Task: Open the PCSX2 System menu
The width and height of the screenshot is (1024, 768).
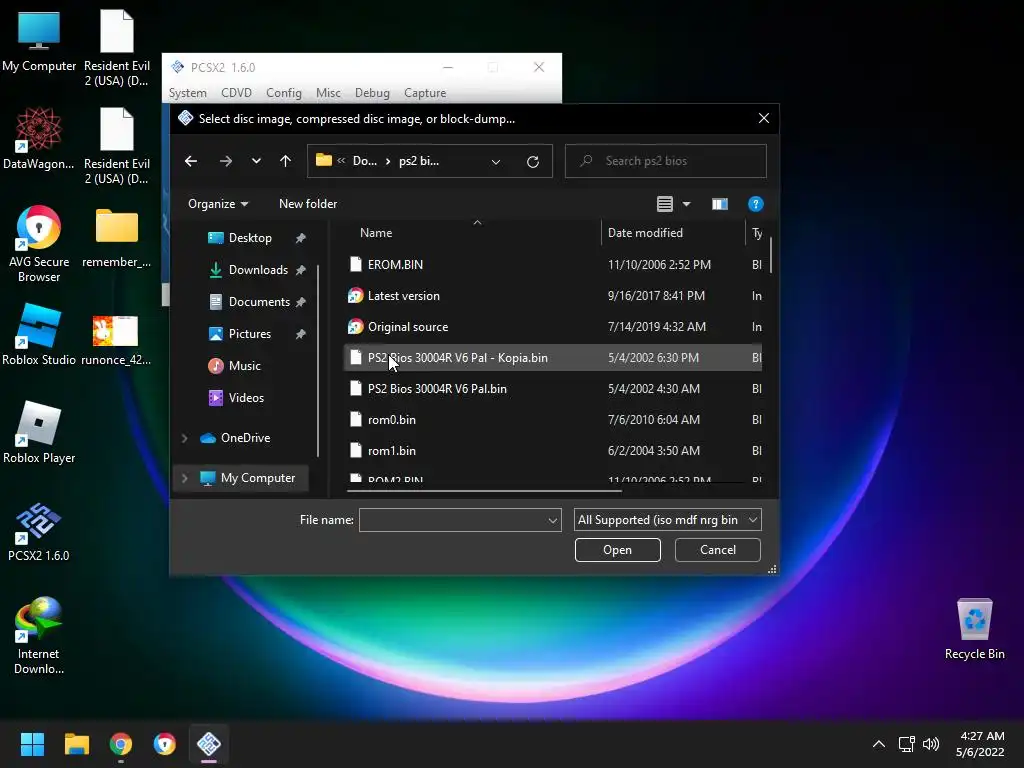Action: coord(187,93)
